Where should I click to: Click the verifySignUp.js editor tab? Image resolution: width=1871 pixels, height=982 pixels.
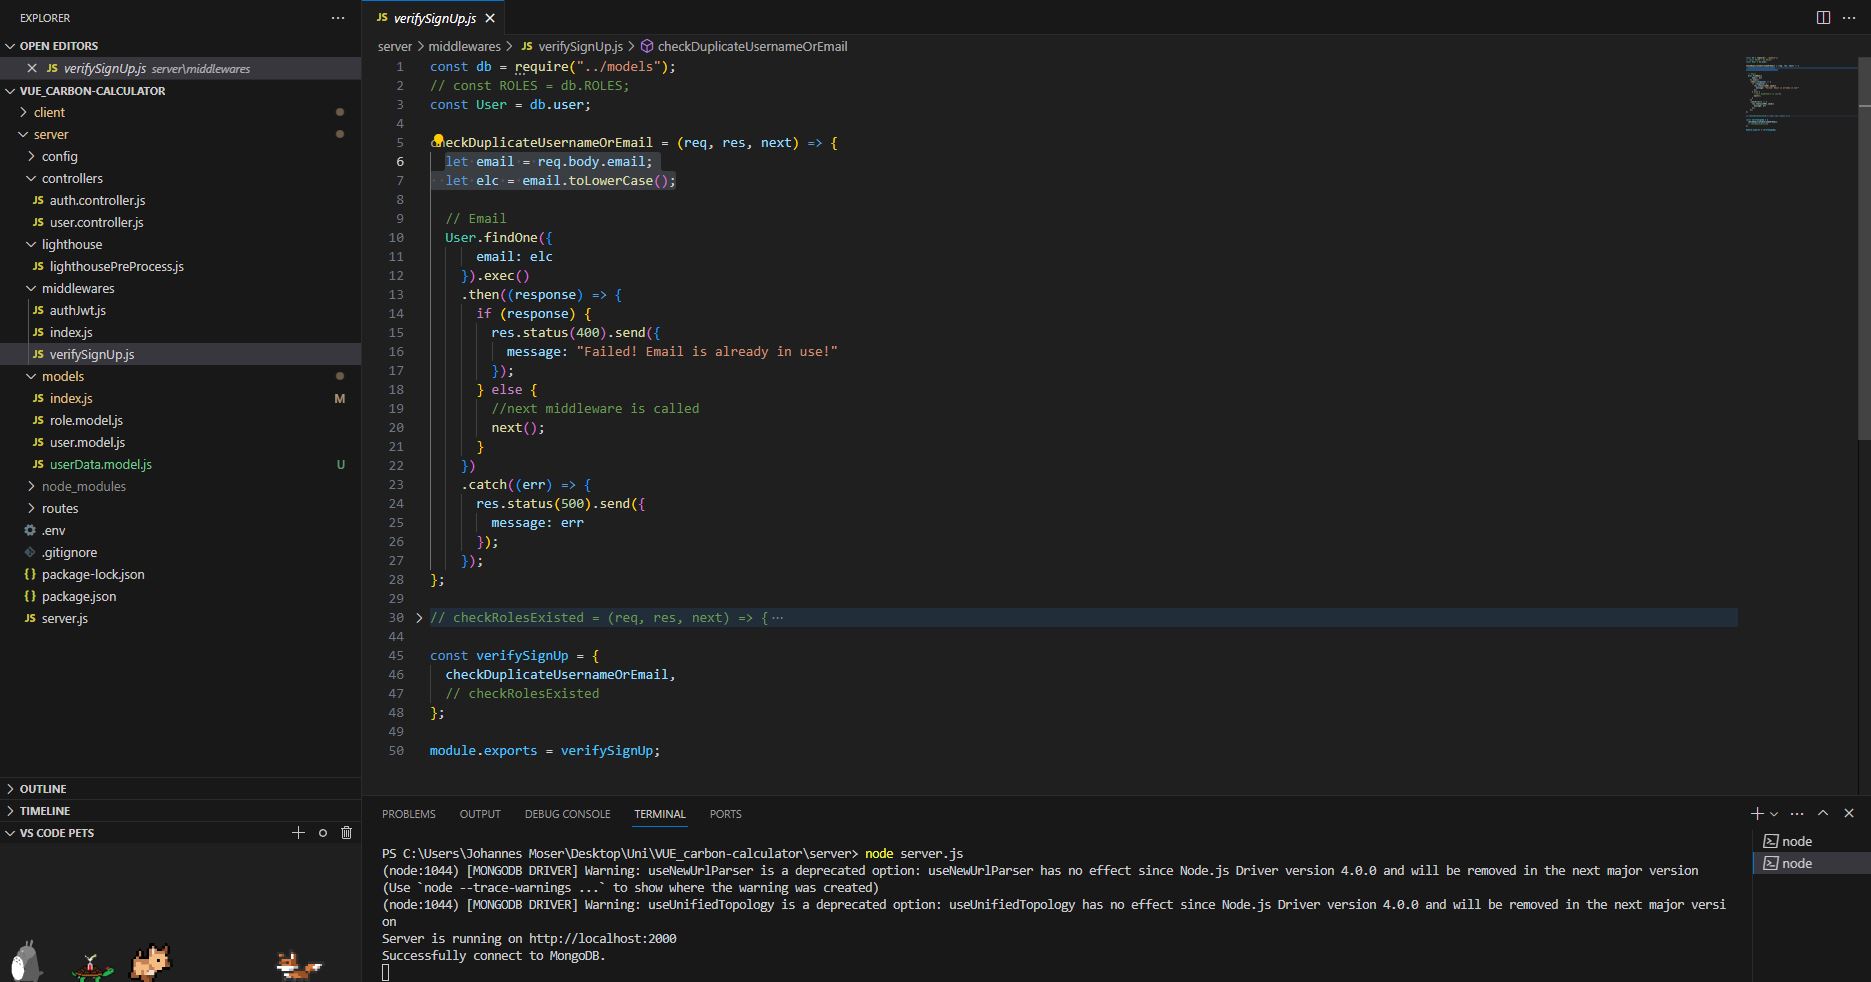pyautogui.click(x=433, y=18)
